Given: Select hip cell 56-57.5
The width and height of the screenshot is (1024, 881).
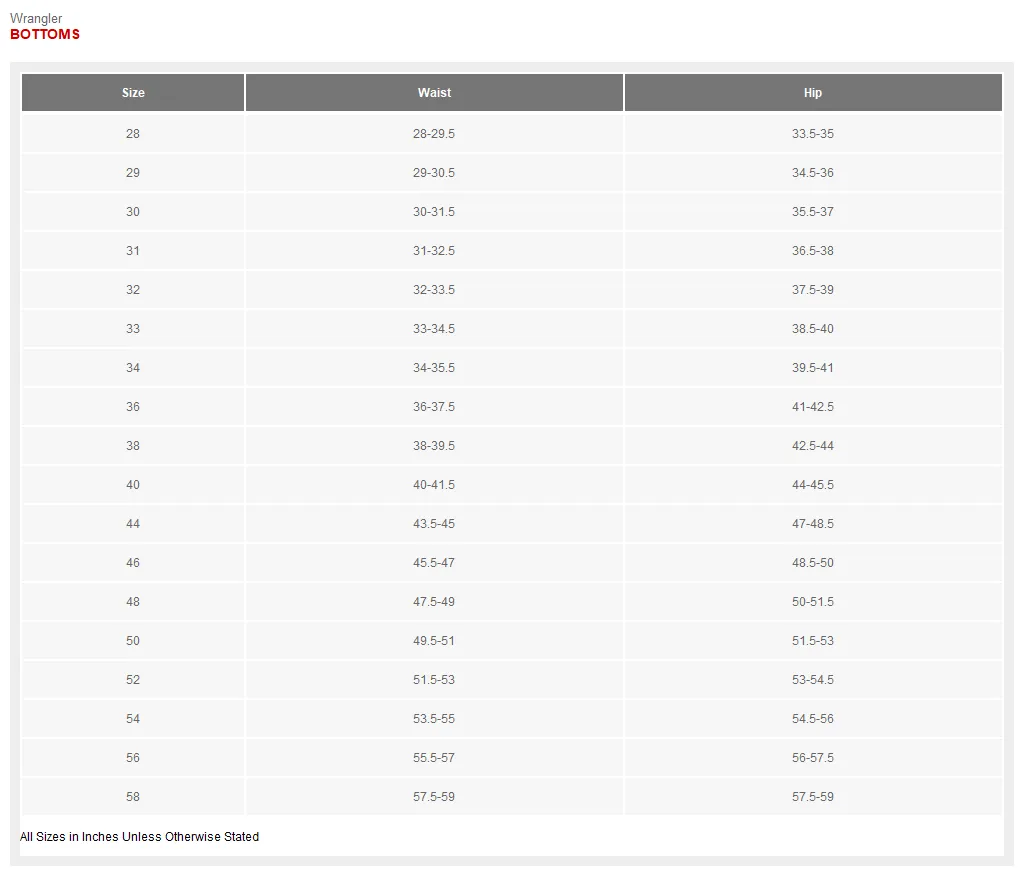Looking at the screenshot, I should click(813, 758).
